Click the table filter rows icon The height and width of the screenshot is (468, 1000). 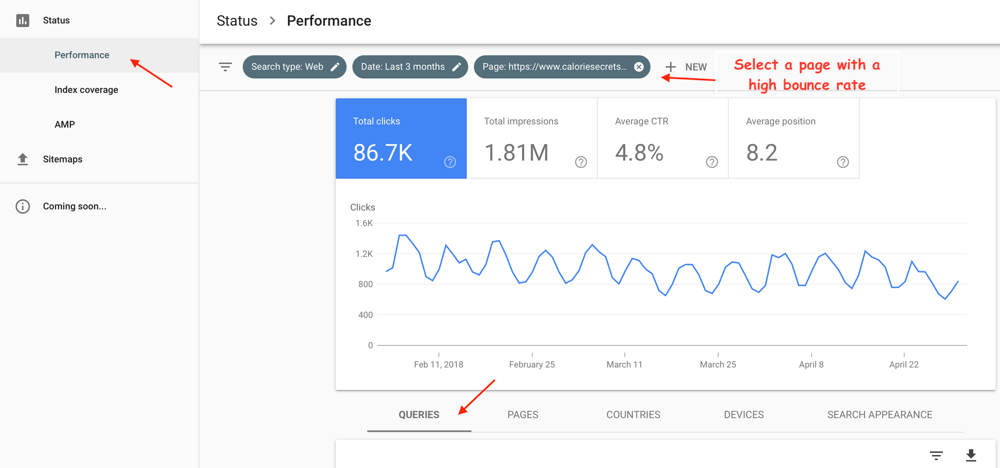(936, 455)
